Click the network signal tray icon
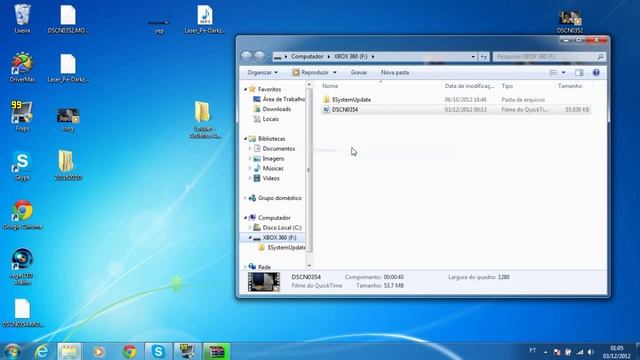This screenshot has height=360, width=640. click(580, 352)
